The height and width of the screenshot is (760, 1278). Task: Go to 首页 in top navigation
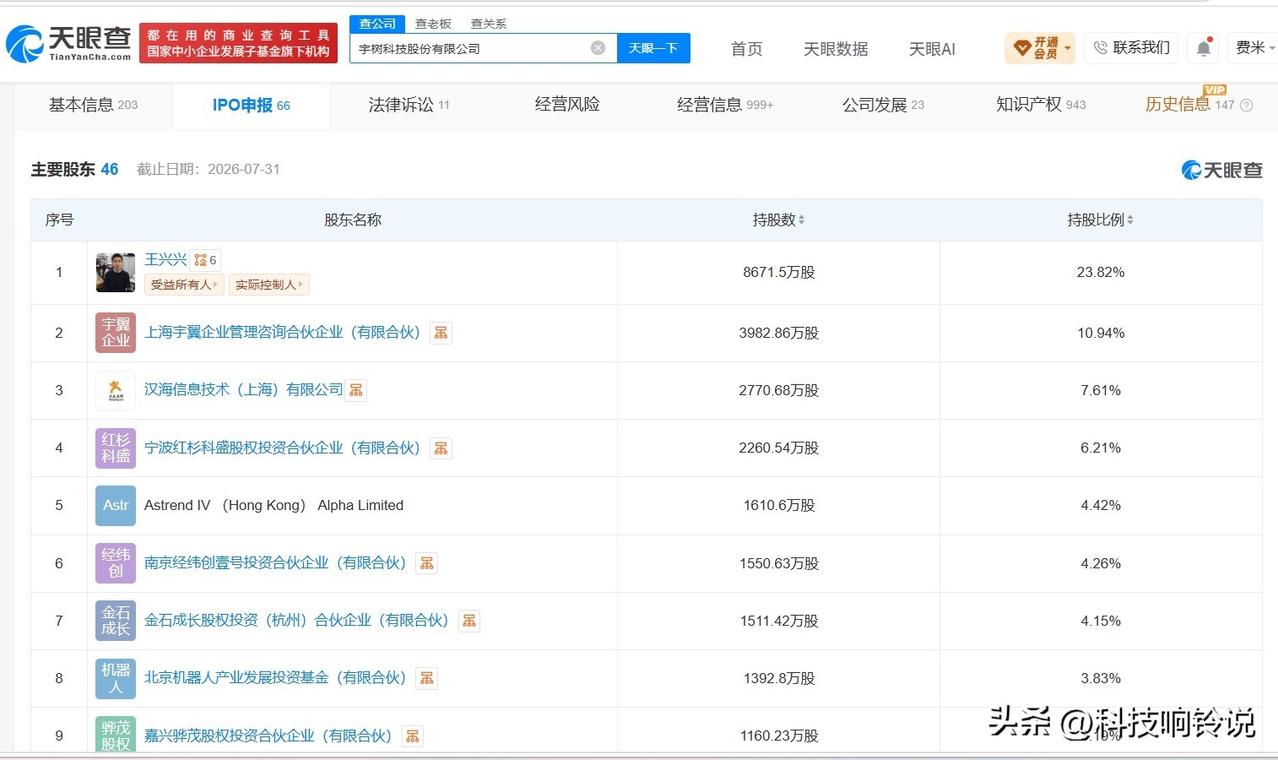(746, 48)
